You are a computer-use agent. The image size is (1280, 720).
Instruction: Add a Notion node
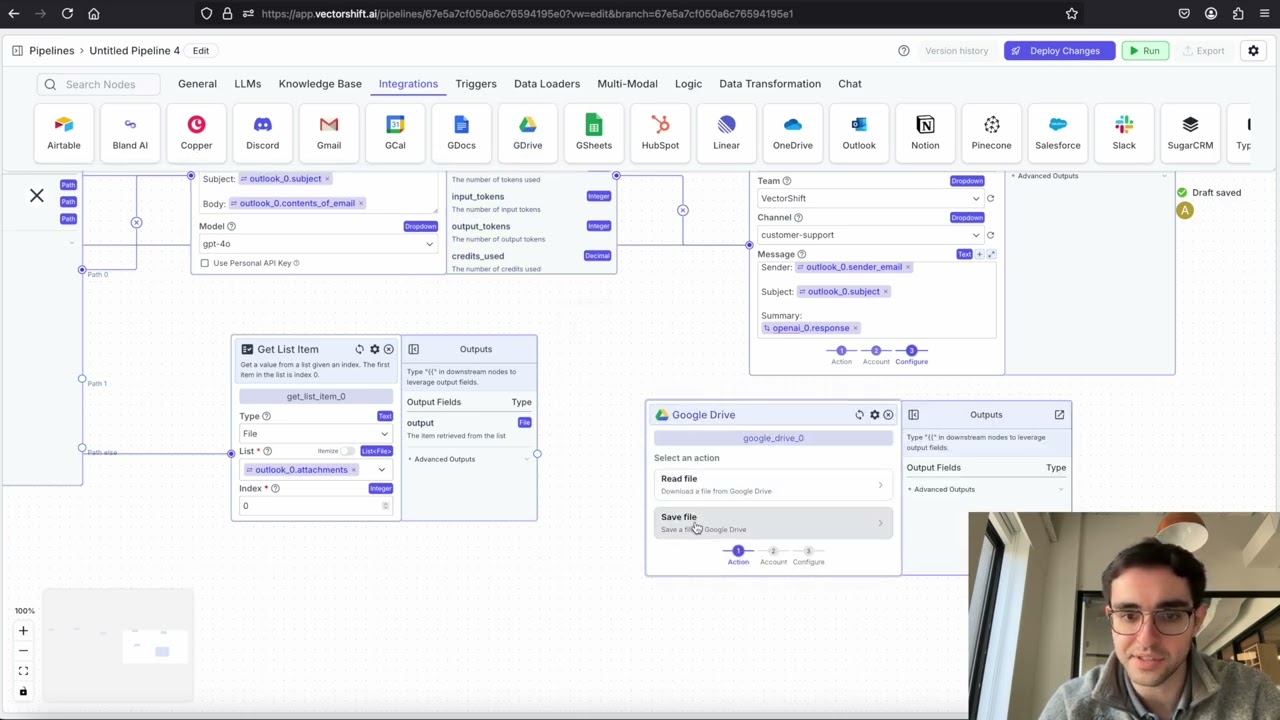tap(925, 134)
